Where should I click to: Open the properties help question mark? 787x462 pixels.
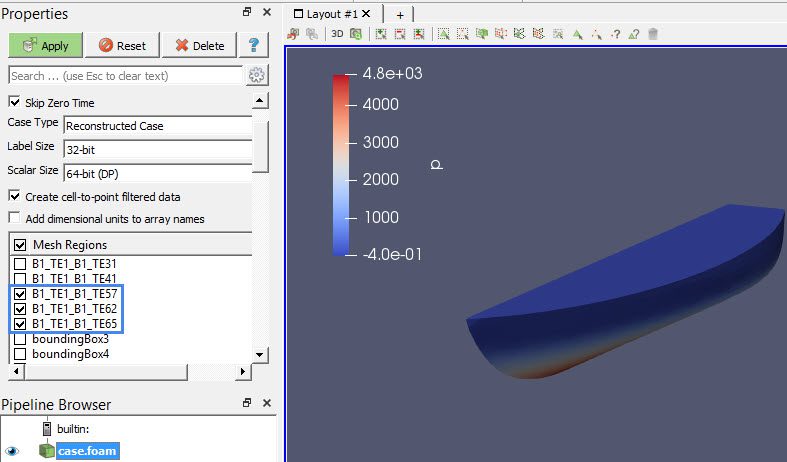point(254,45)
